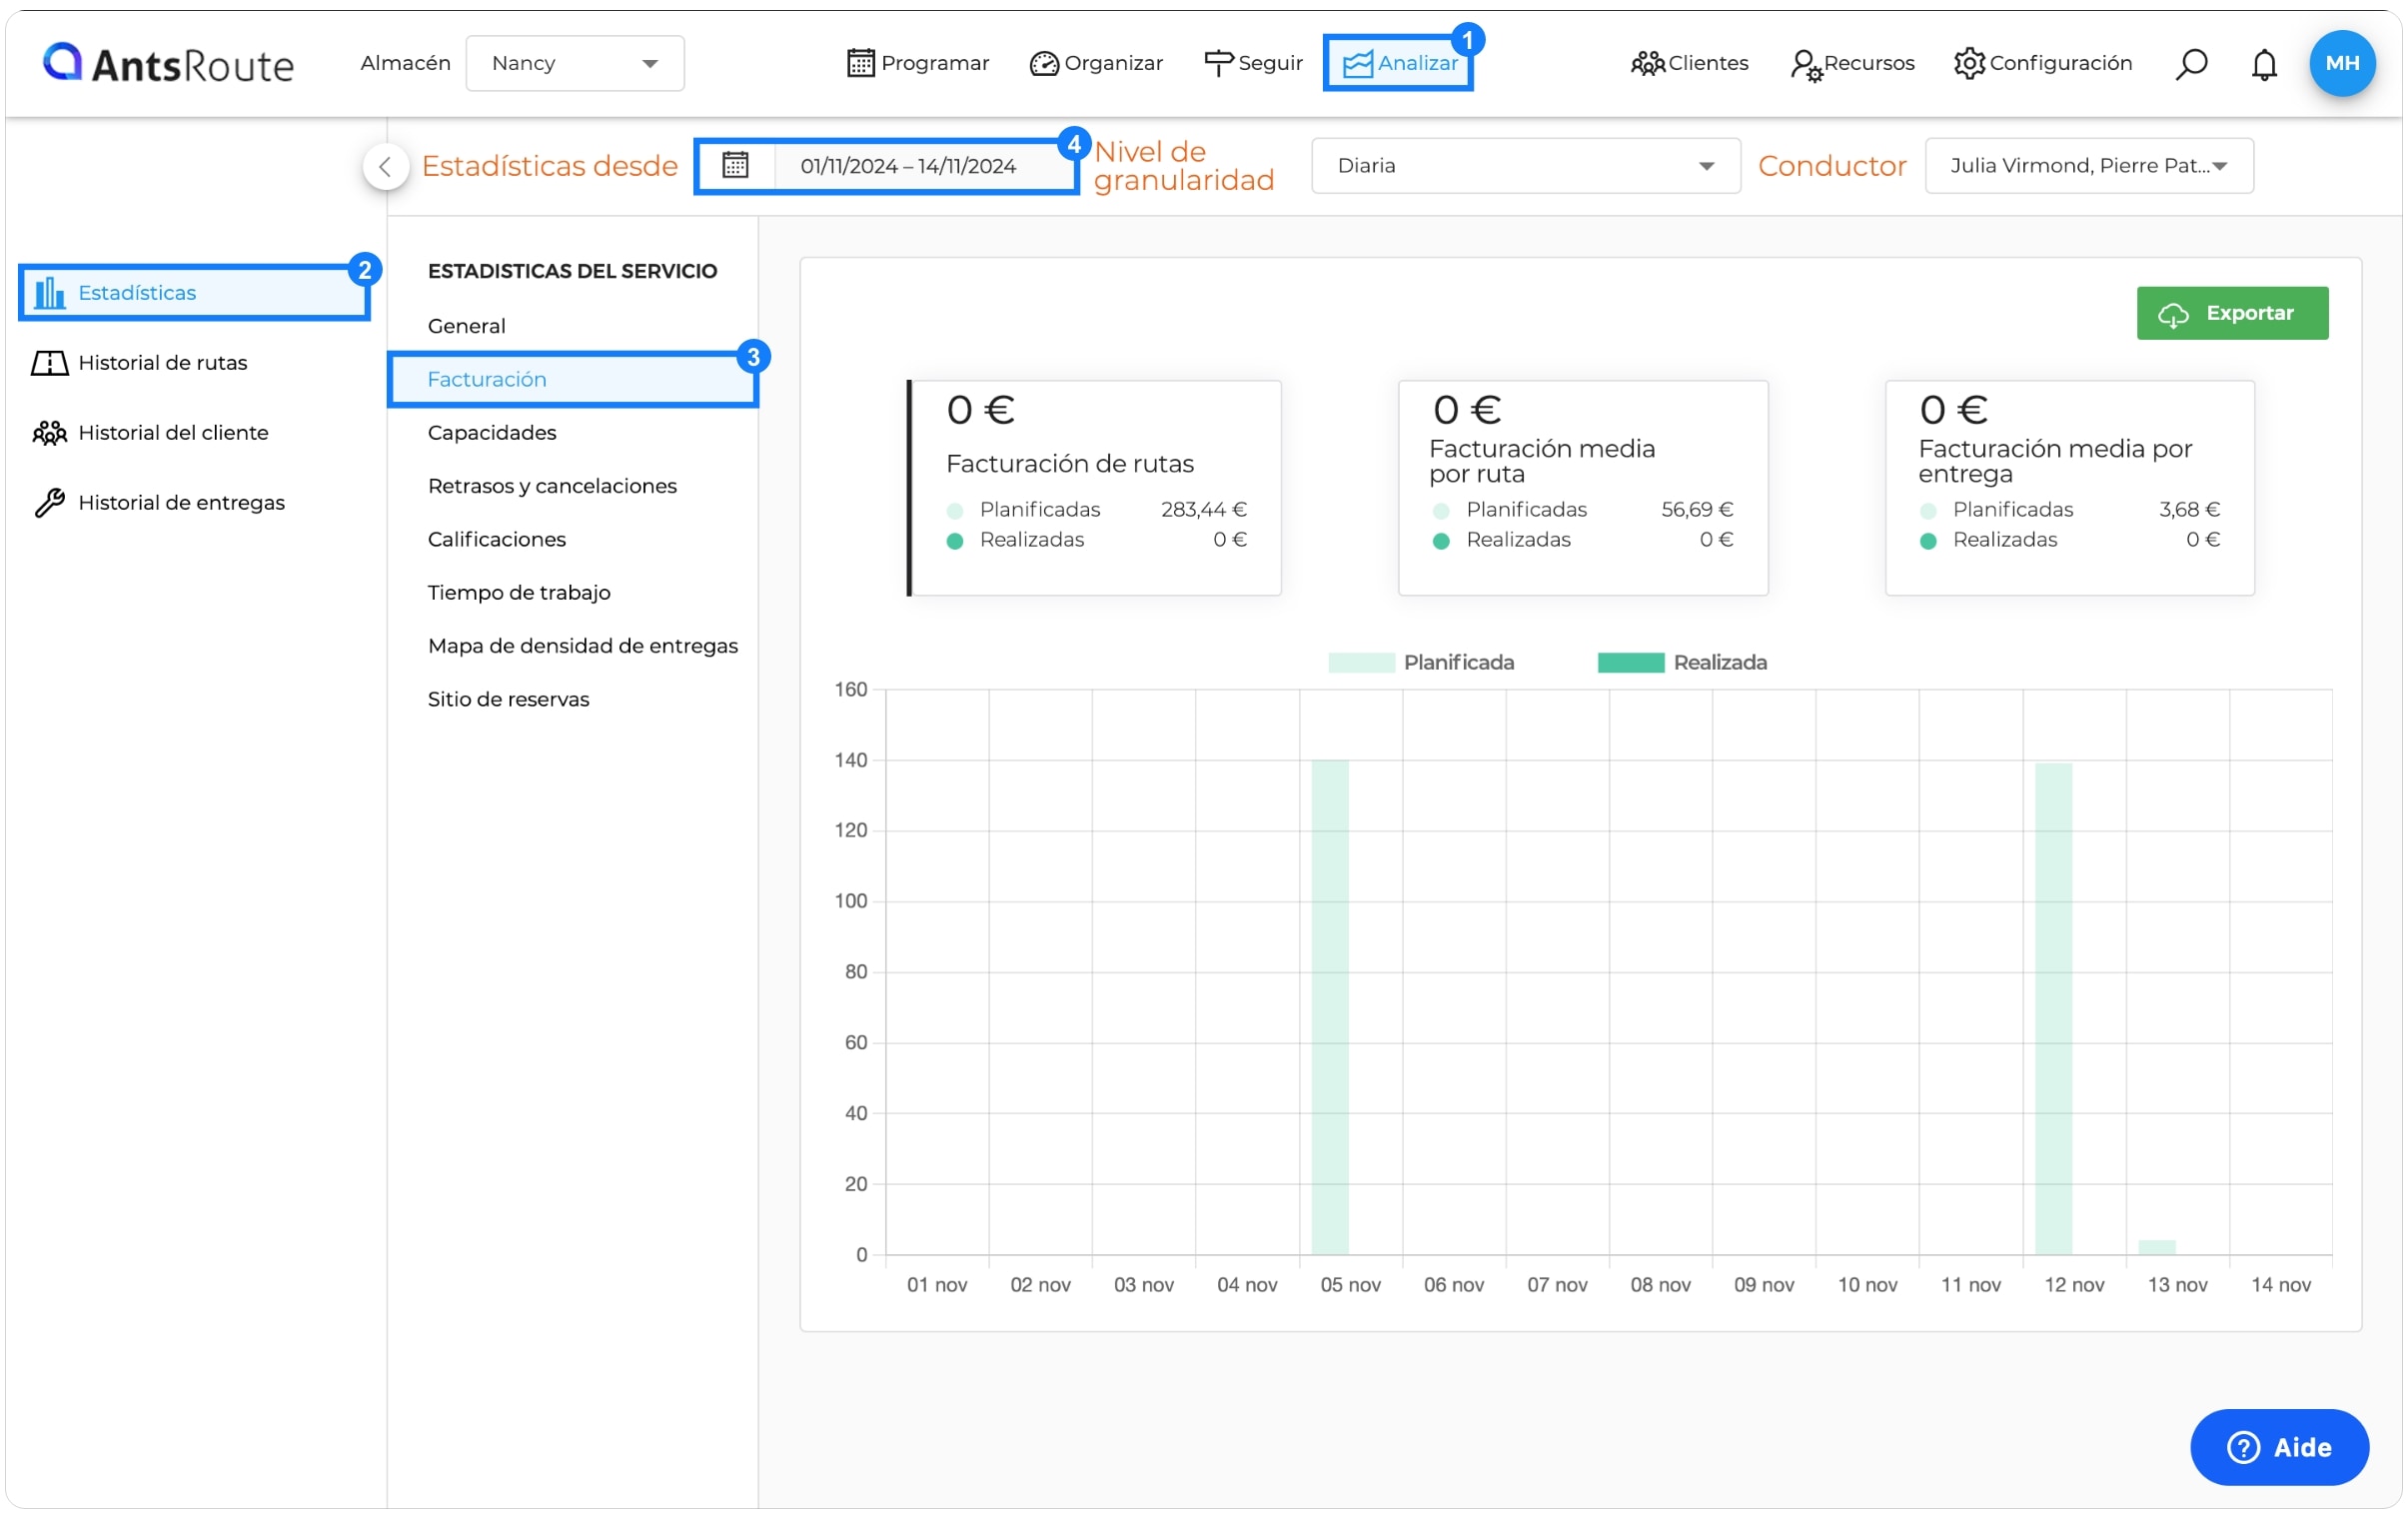2408x1519 pixels.
Task: Open Tiempo de trabajo statistics
Action: (x=519, y=593)
